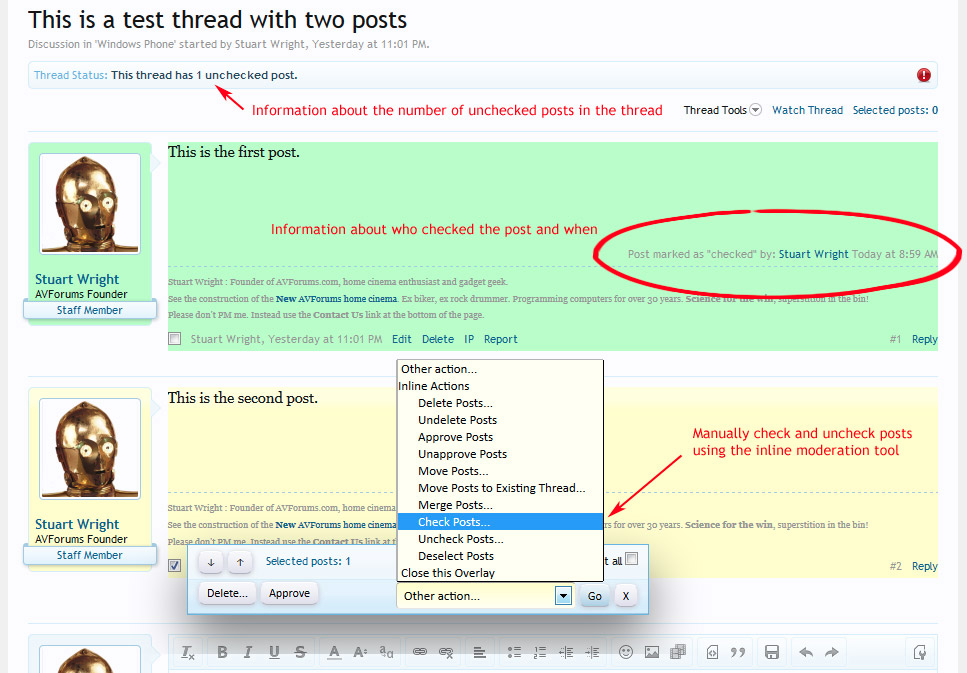The width and height of the screenshot is (967, 673).
Task: Report the first post
Action: (501, 339)
